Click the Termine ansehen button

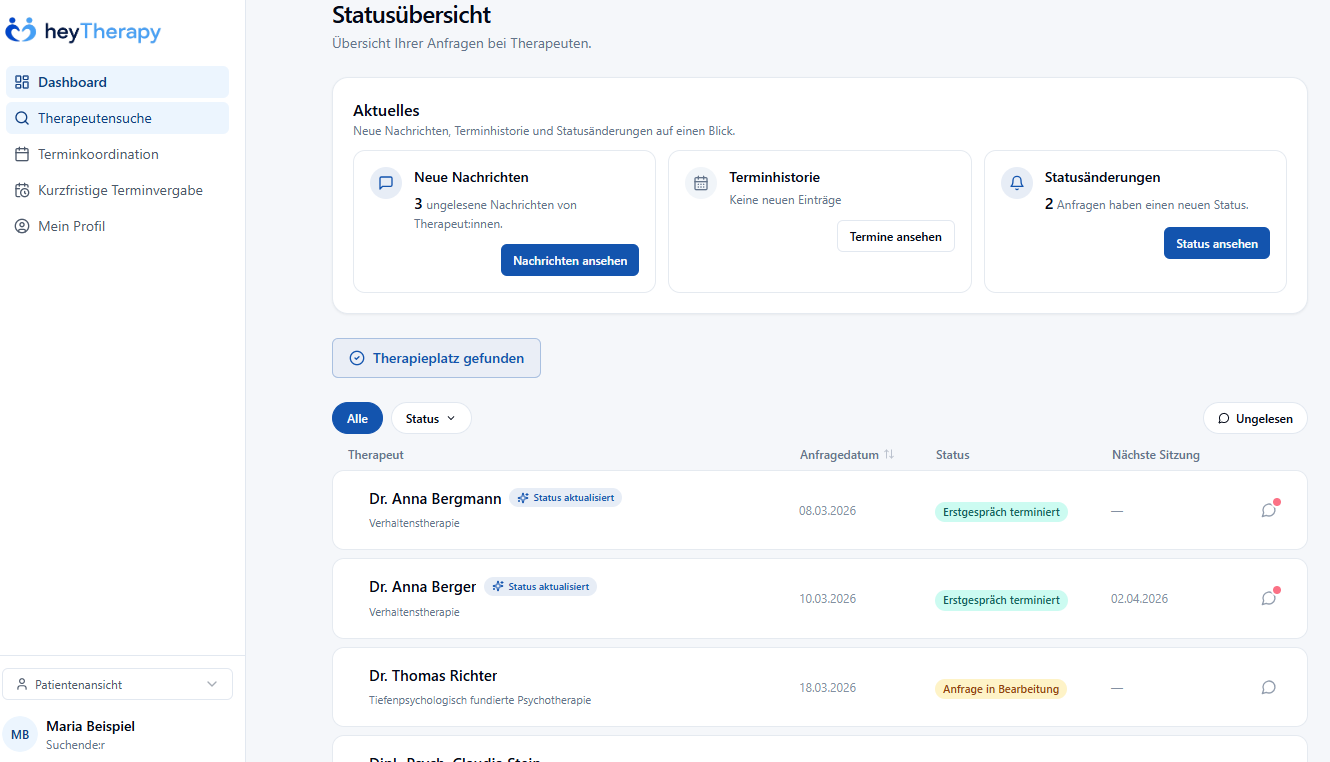click(896, 237)
